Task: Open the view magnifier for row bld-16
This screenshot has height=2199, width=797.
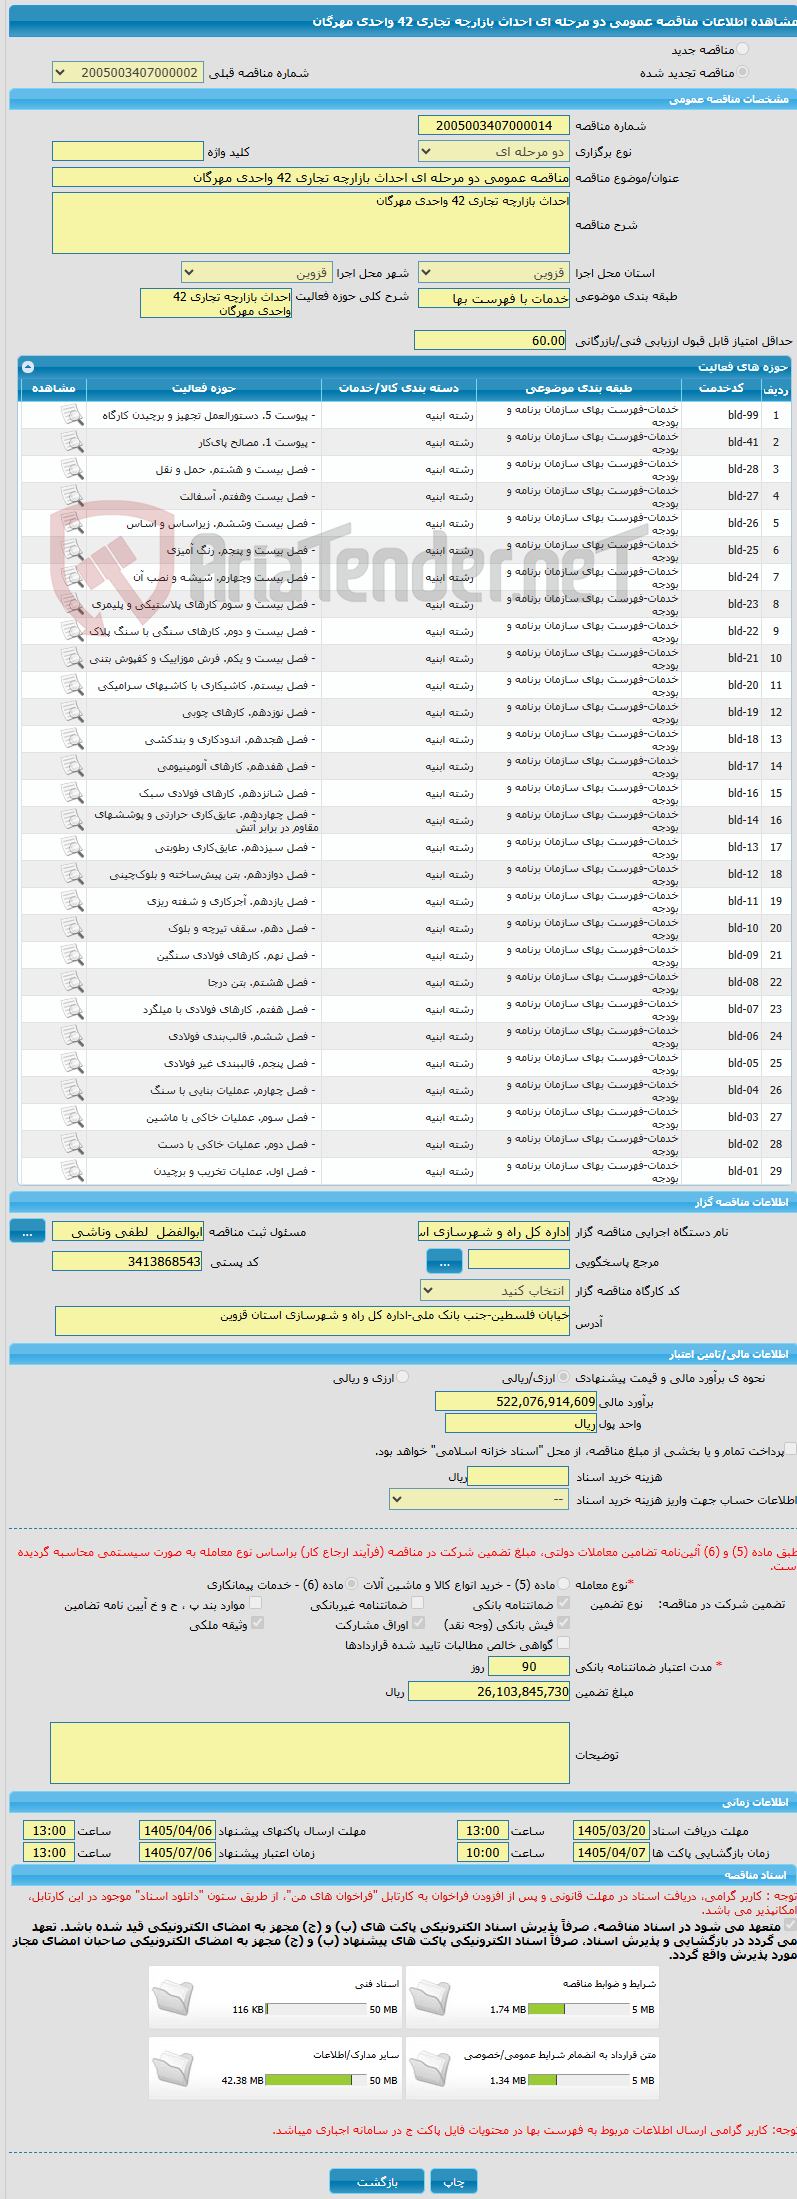Action: coord(72,792)
